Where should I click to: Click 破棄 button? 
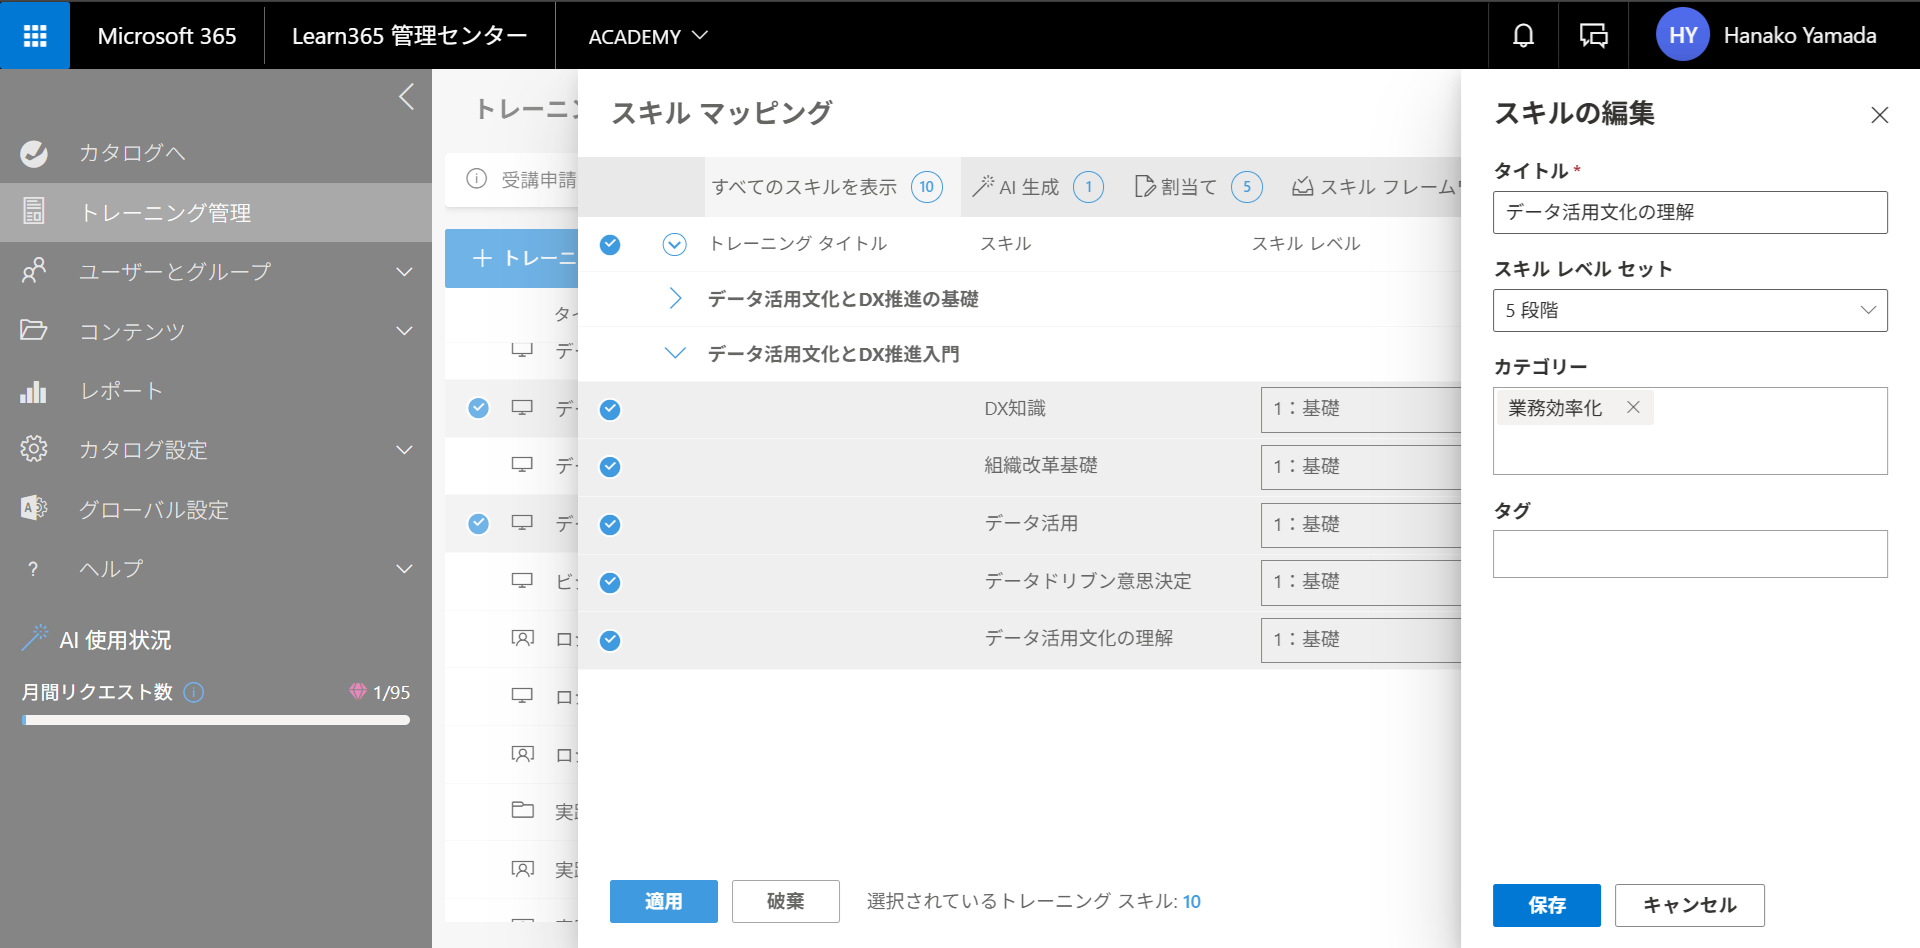click(x=786, y=901)
